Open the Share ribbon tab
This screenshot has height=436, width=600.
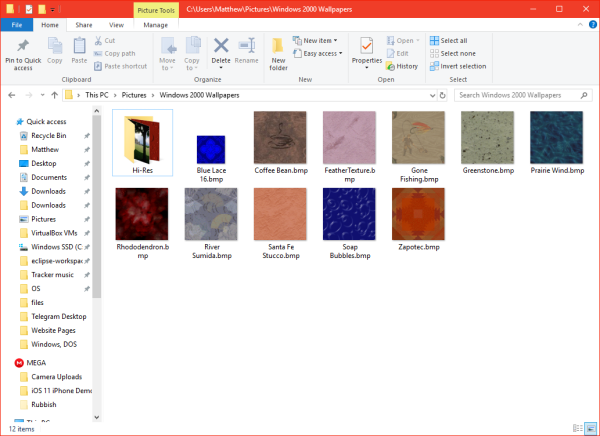[84, 23]
